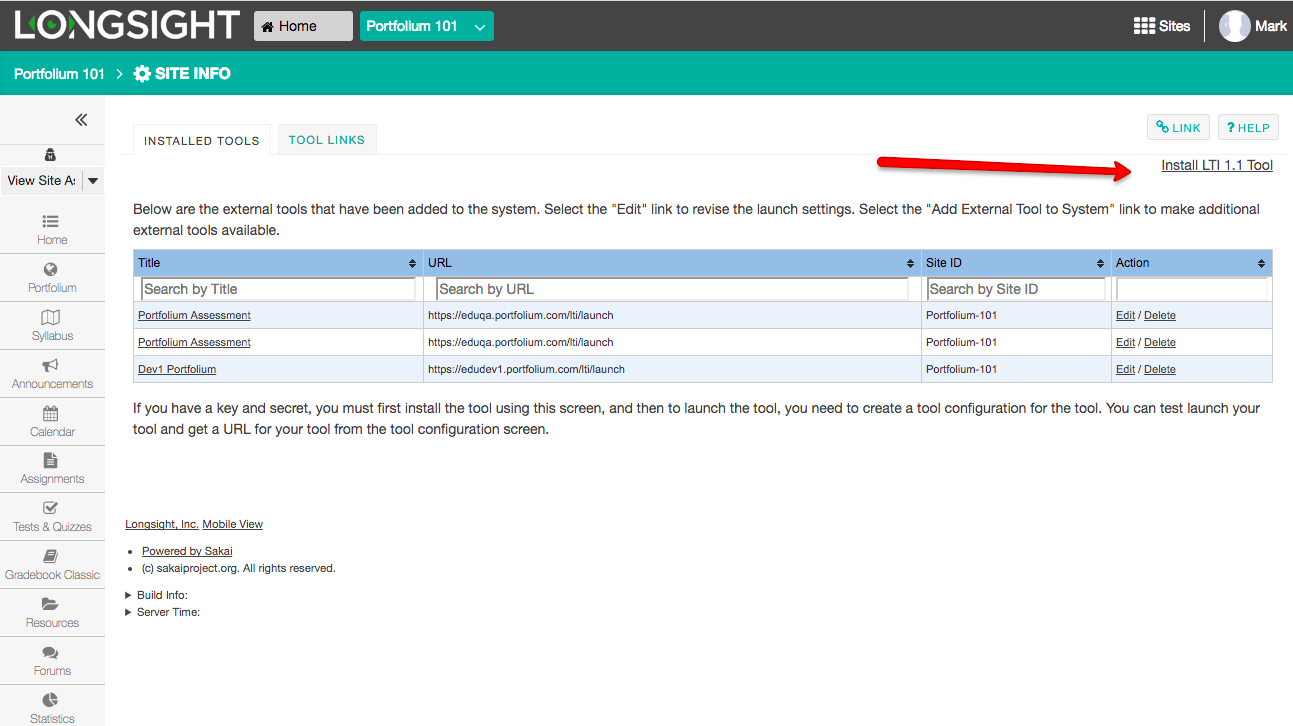
Task: Expand Server Time details
Action: (x=163, y=612)
